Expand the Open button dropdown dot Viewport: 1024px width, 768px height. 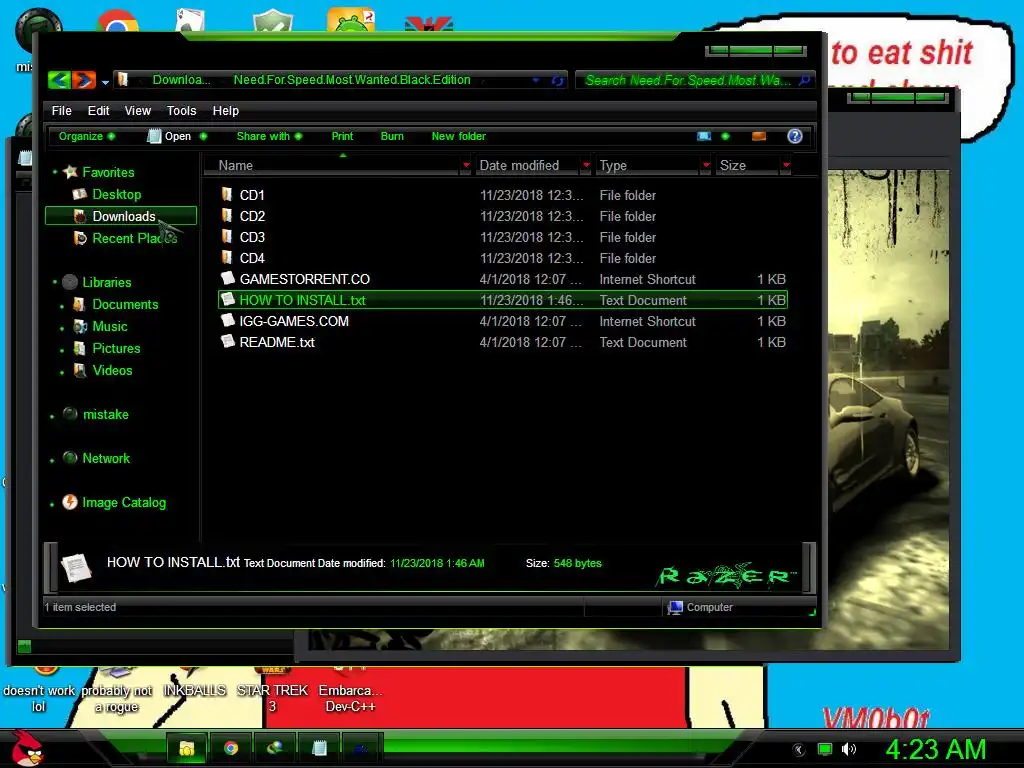pos(203,136)
